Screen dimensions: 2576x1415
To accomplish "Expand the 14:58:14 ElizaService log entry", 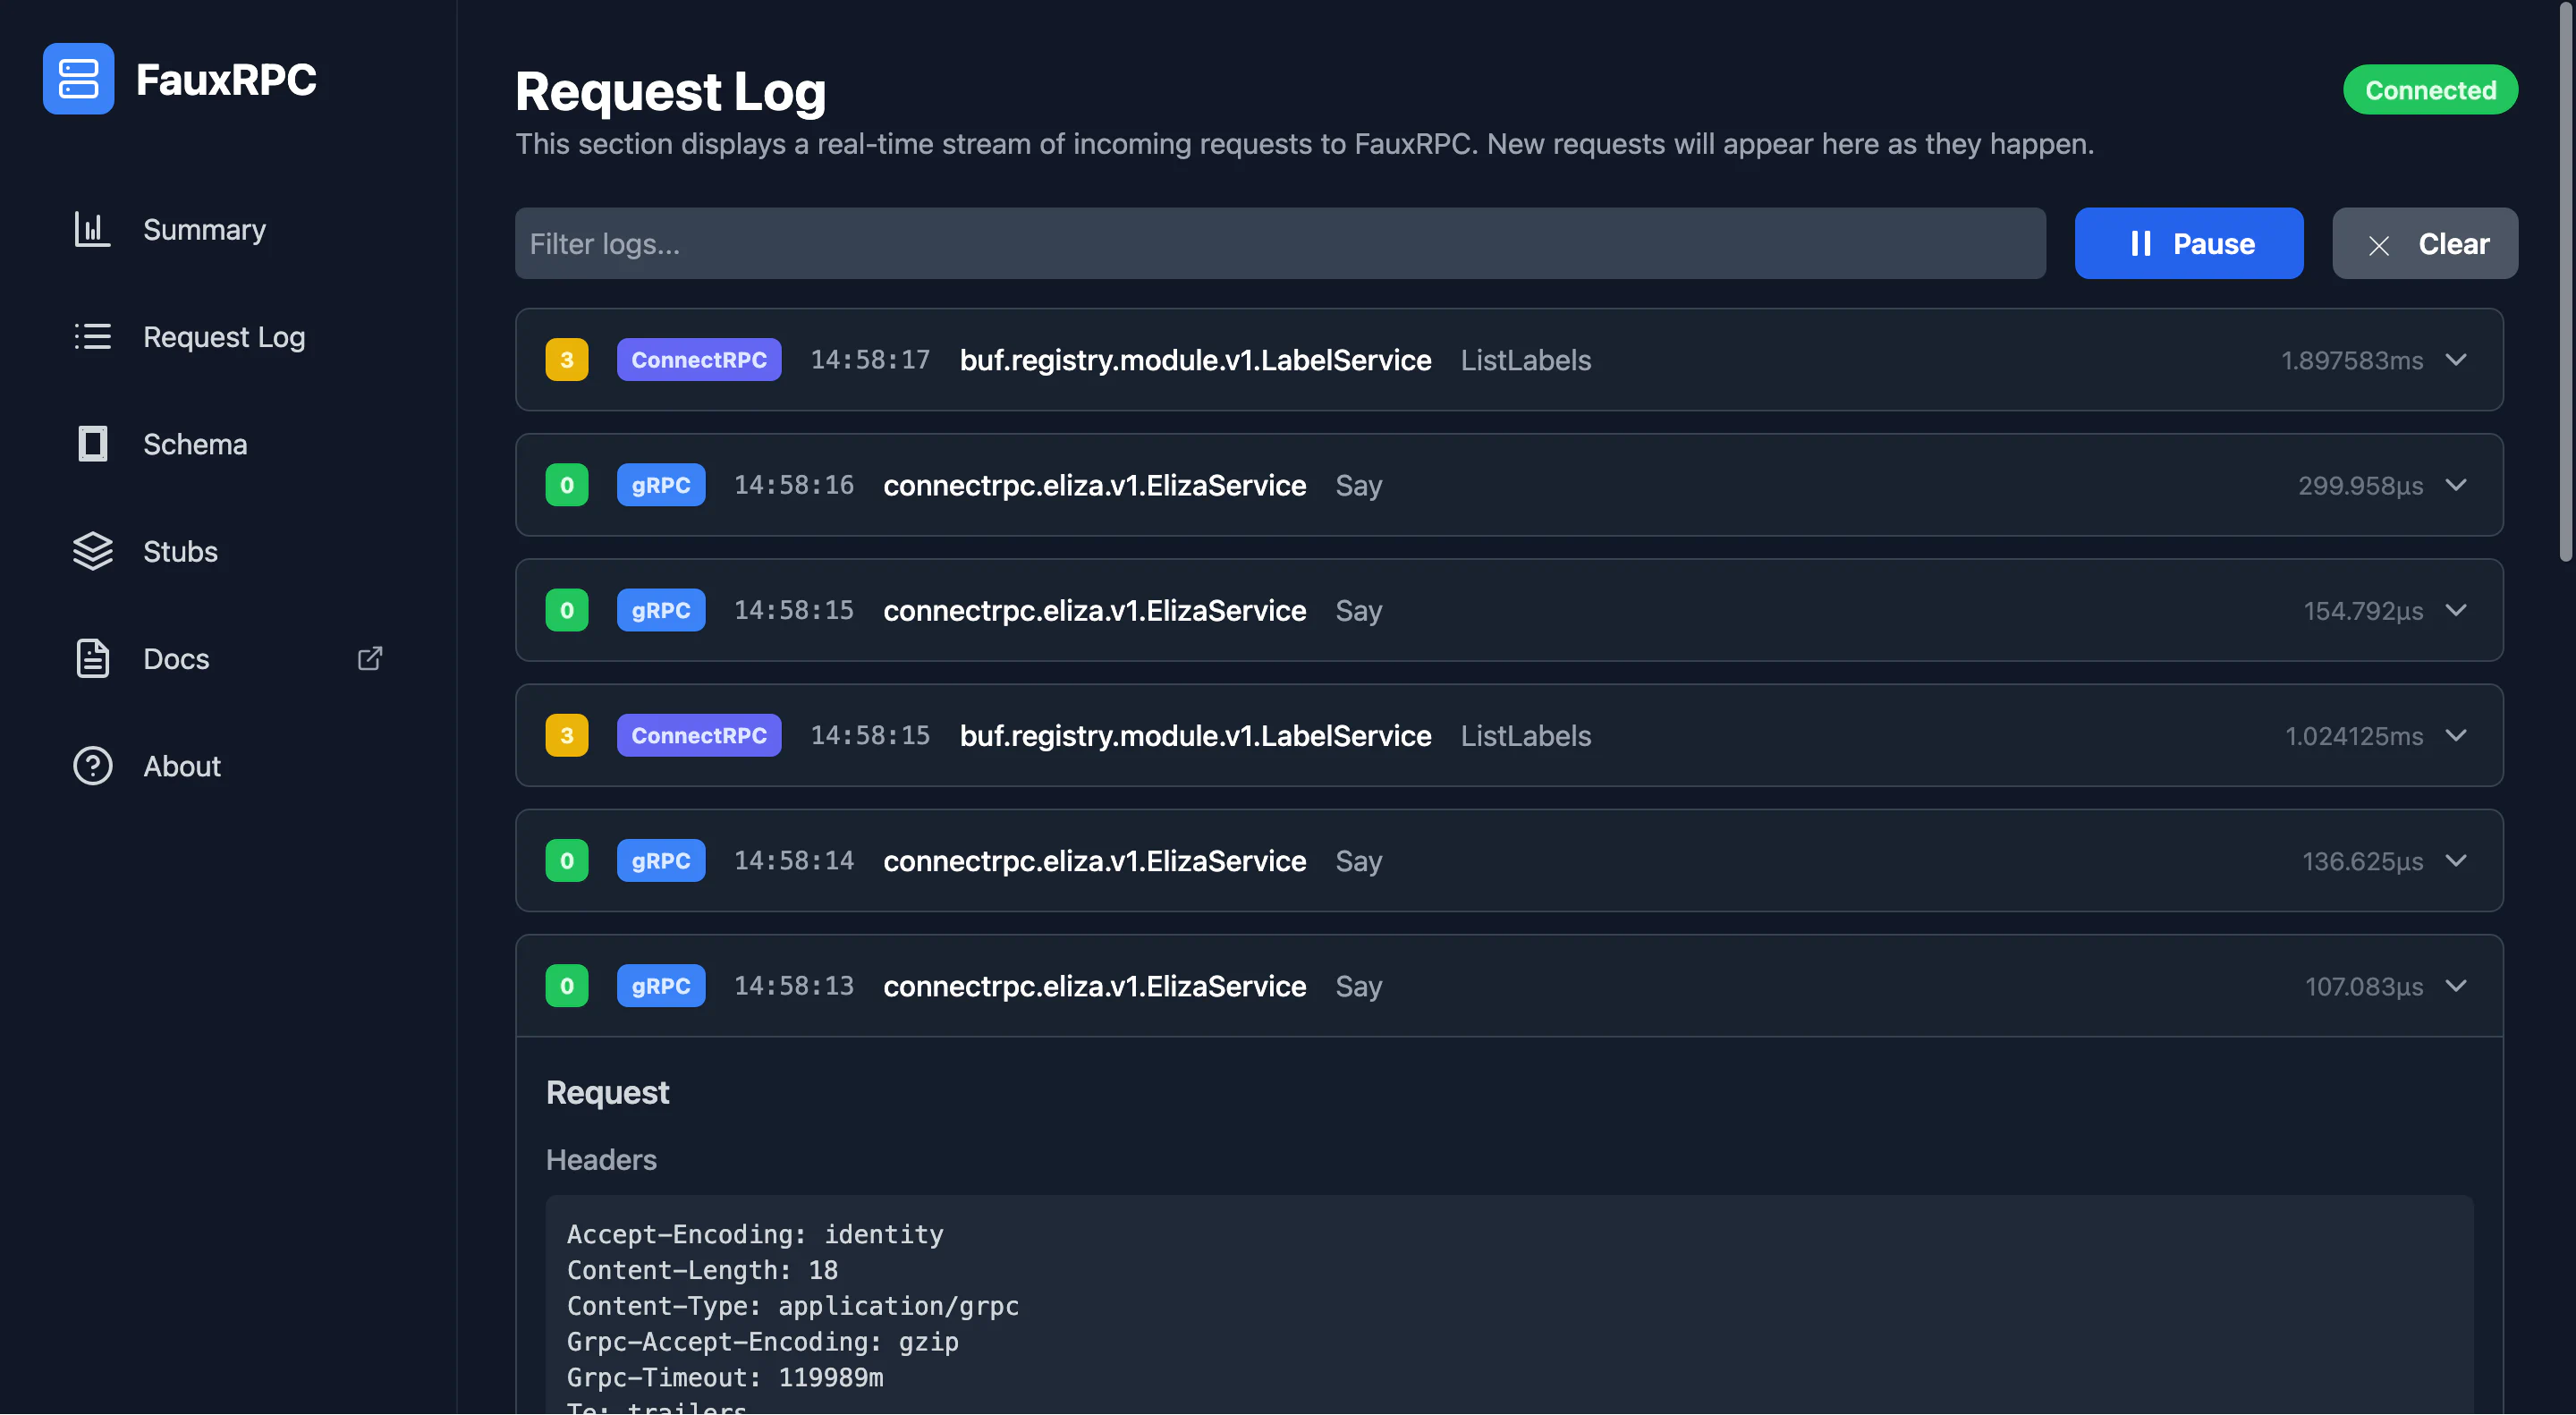I will pyautogui.click(x=2457, y=860).
